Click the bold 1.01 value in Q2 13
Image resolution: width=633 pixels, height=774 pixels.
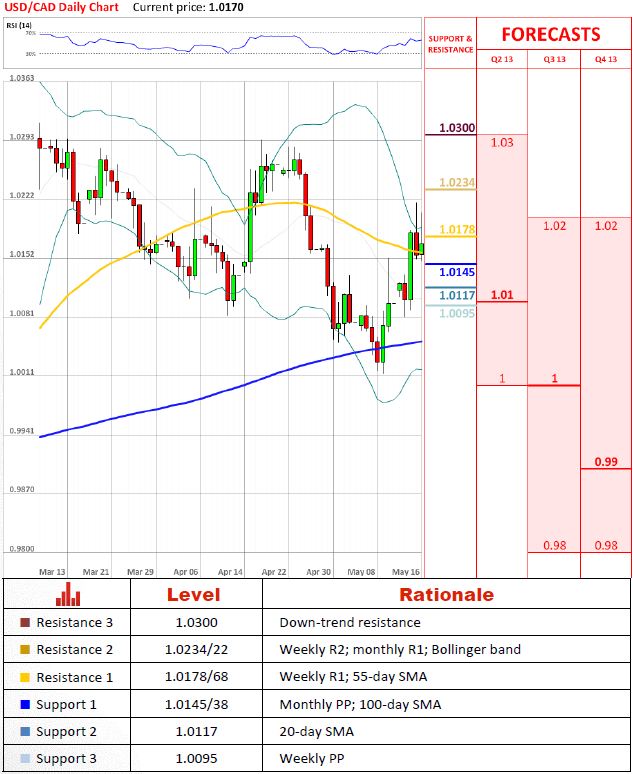(x=502, y=295)
